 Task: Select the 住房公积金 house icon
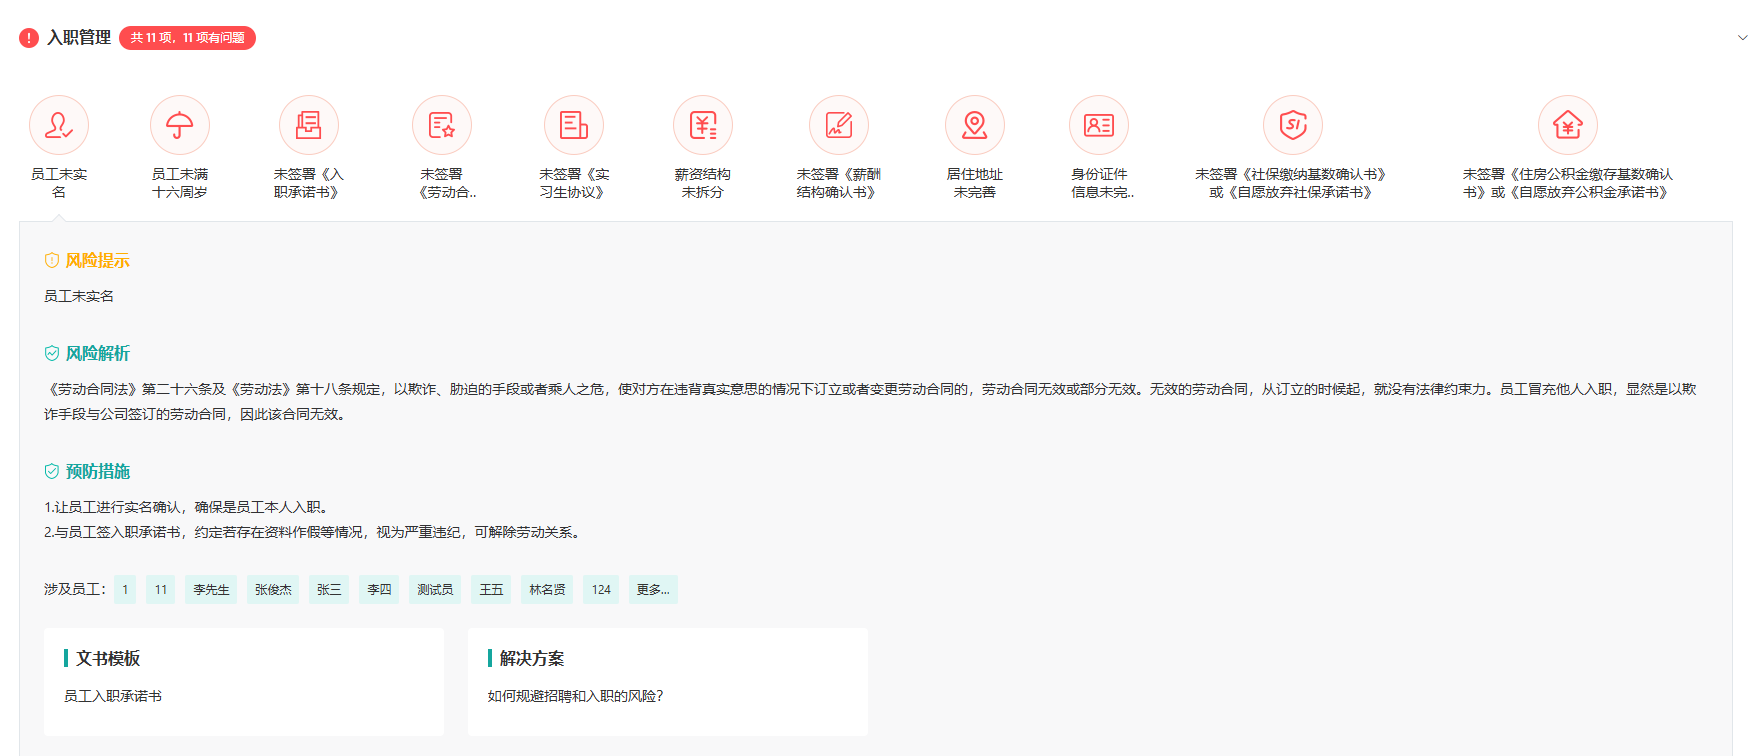(x=1568, y=125)
